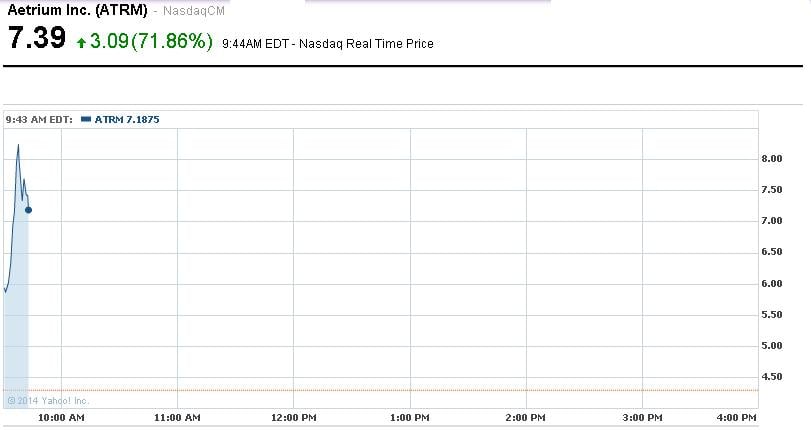Click the 10:00 AM time axis label
The width and height of the screenshot is (811, 430).
click(x=62, y=416)
